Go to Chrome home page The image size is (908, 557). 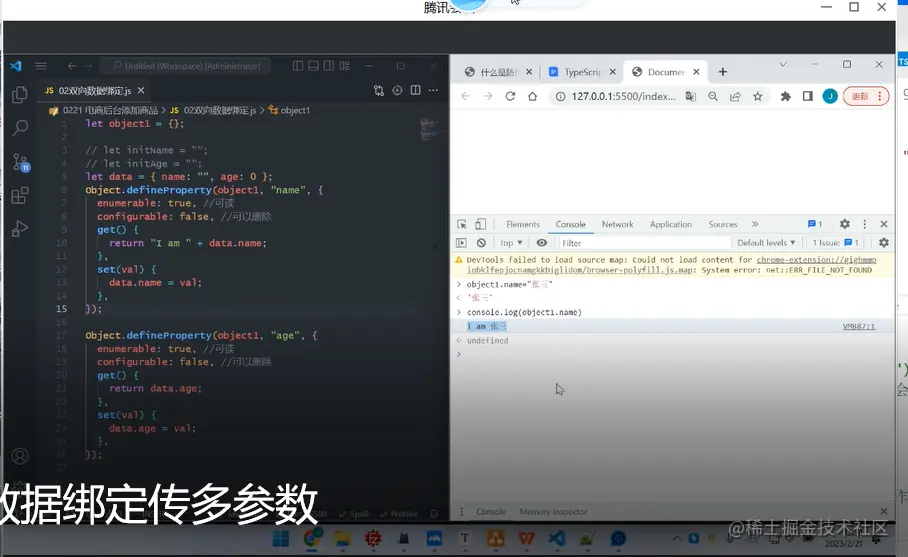(x=532, y=96)
